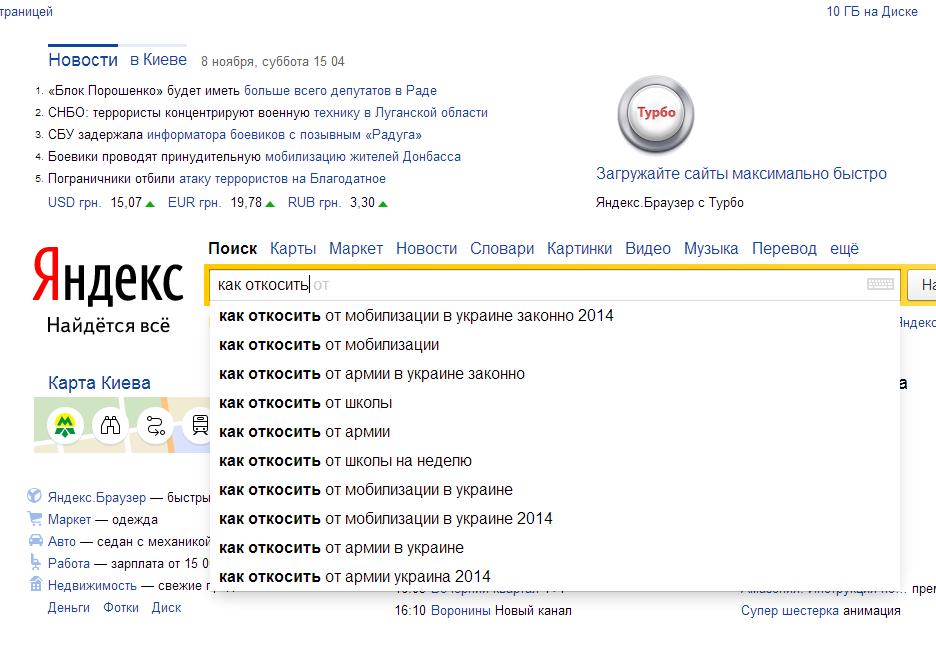This screenshot has width=936, height=667.
Task: Select suggestion 'как откосить от армии в украине'
Action: 555,548
